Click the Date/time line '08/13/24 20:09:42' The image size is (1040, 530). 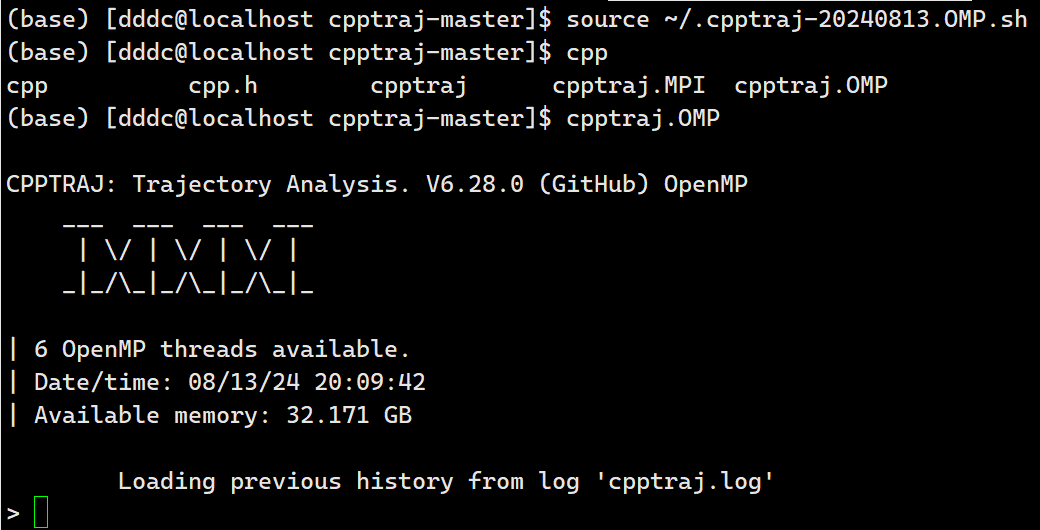point(229,382)
